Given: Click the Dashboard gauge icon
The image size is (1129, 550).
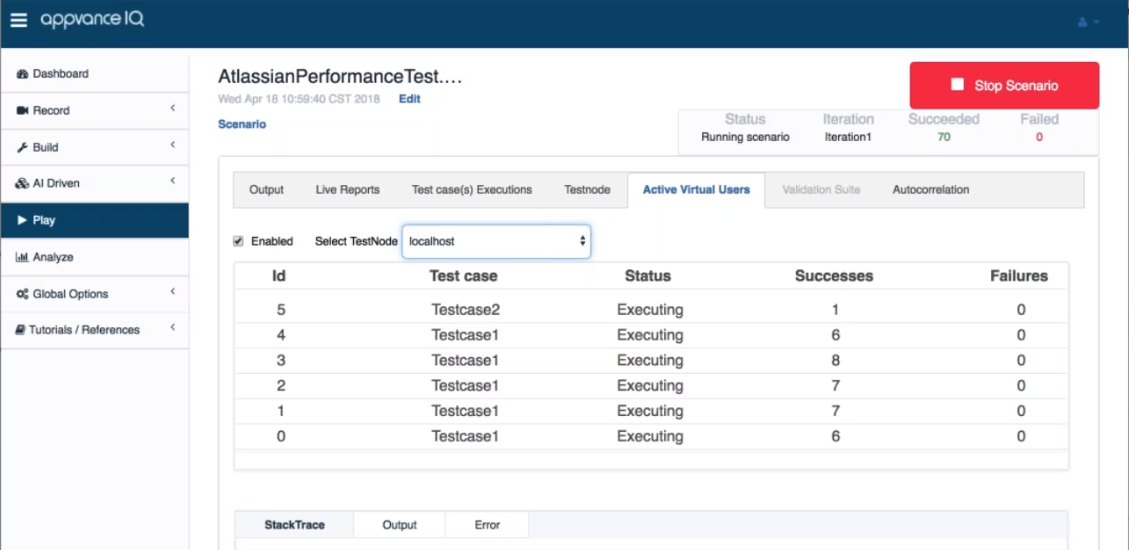Looking at the screenshot, I should 22,73.
